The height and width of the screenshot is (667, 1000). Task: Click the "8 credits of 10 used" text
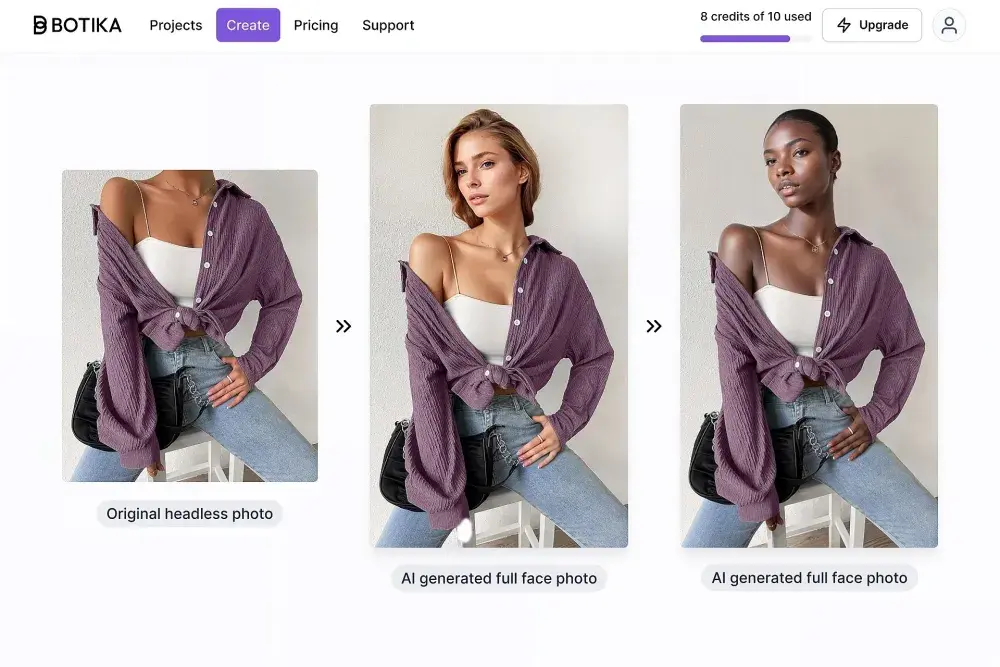756,16
